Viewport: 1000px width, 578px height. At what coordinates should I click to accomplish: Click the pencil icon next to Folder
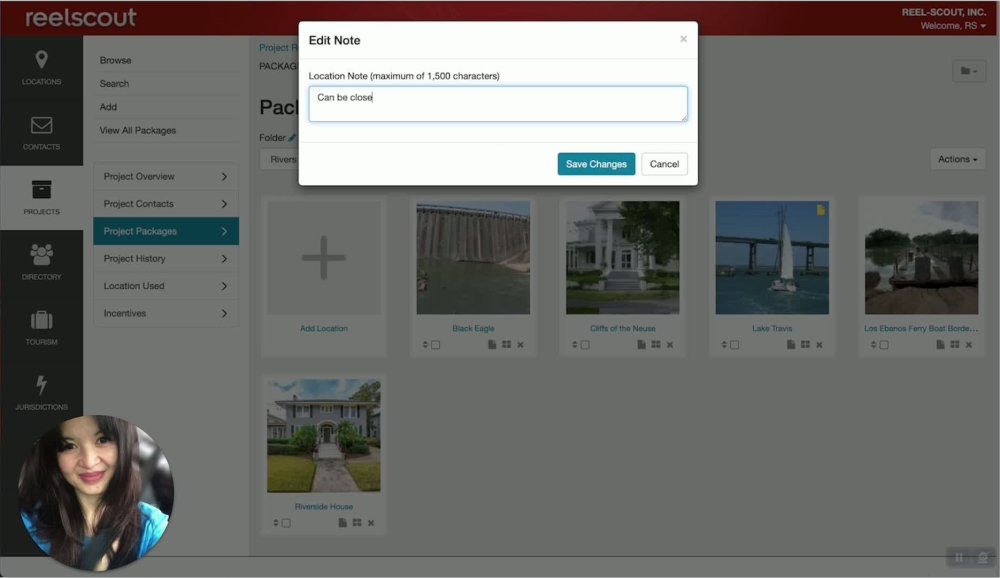click(292, 137)
